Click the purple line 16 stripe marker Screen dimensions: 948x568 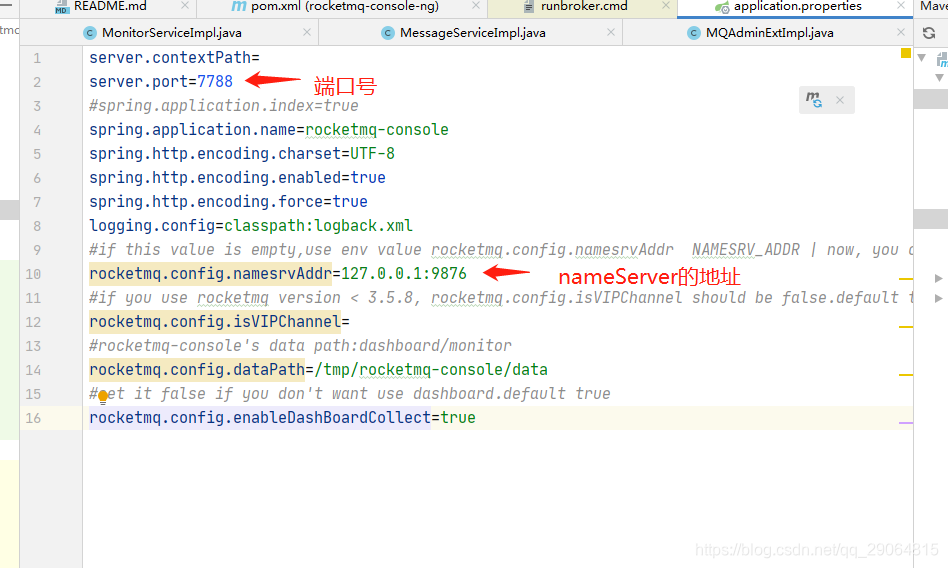pos(906,423)
